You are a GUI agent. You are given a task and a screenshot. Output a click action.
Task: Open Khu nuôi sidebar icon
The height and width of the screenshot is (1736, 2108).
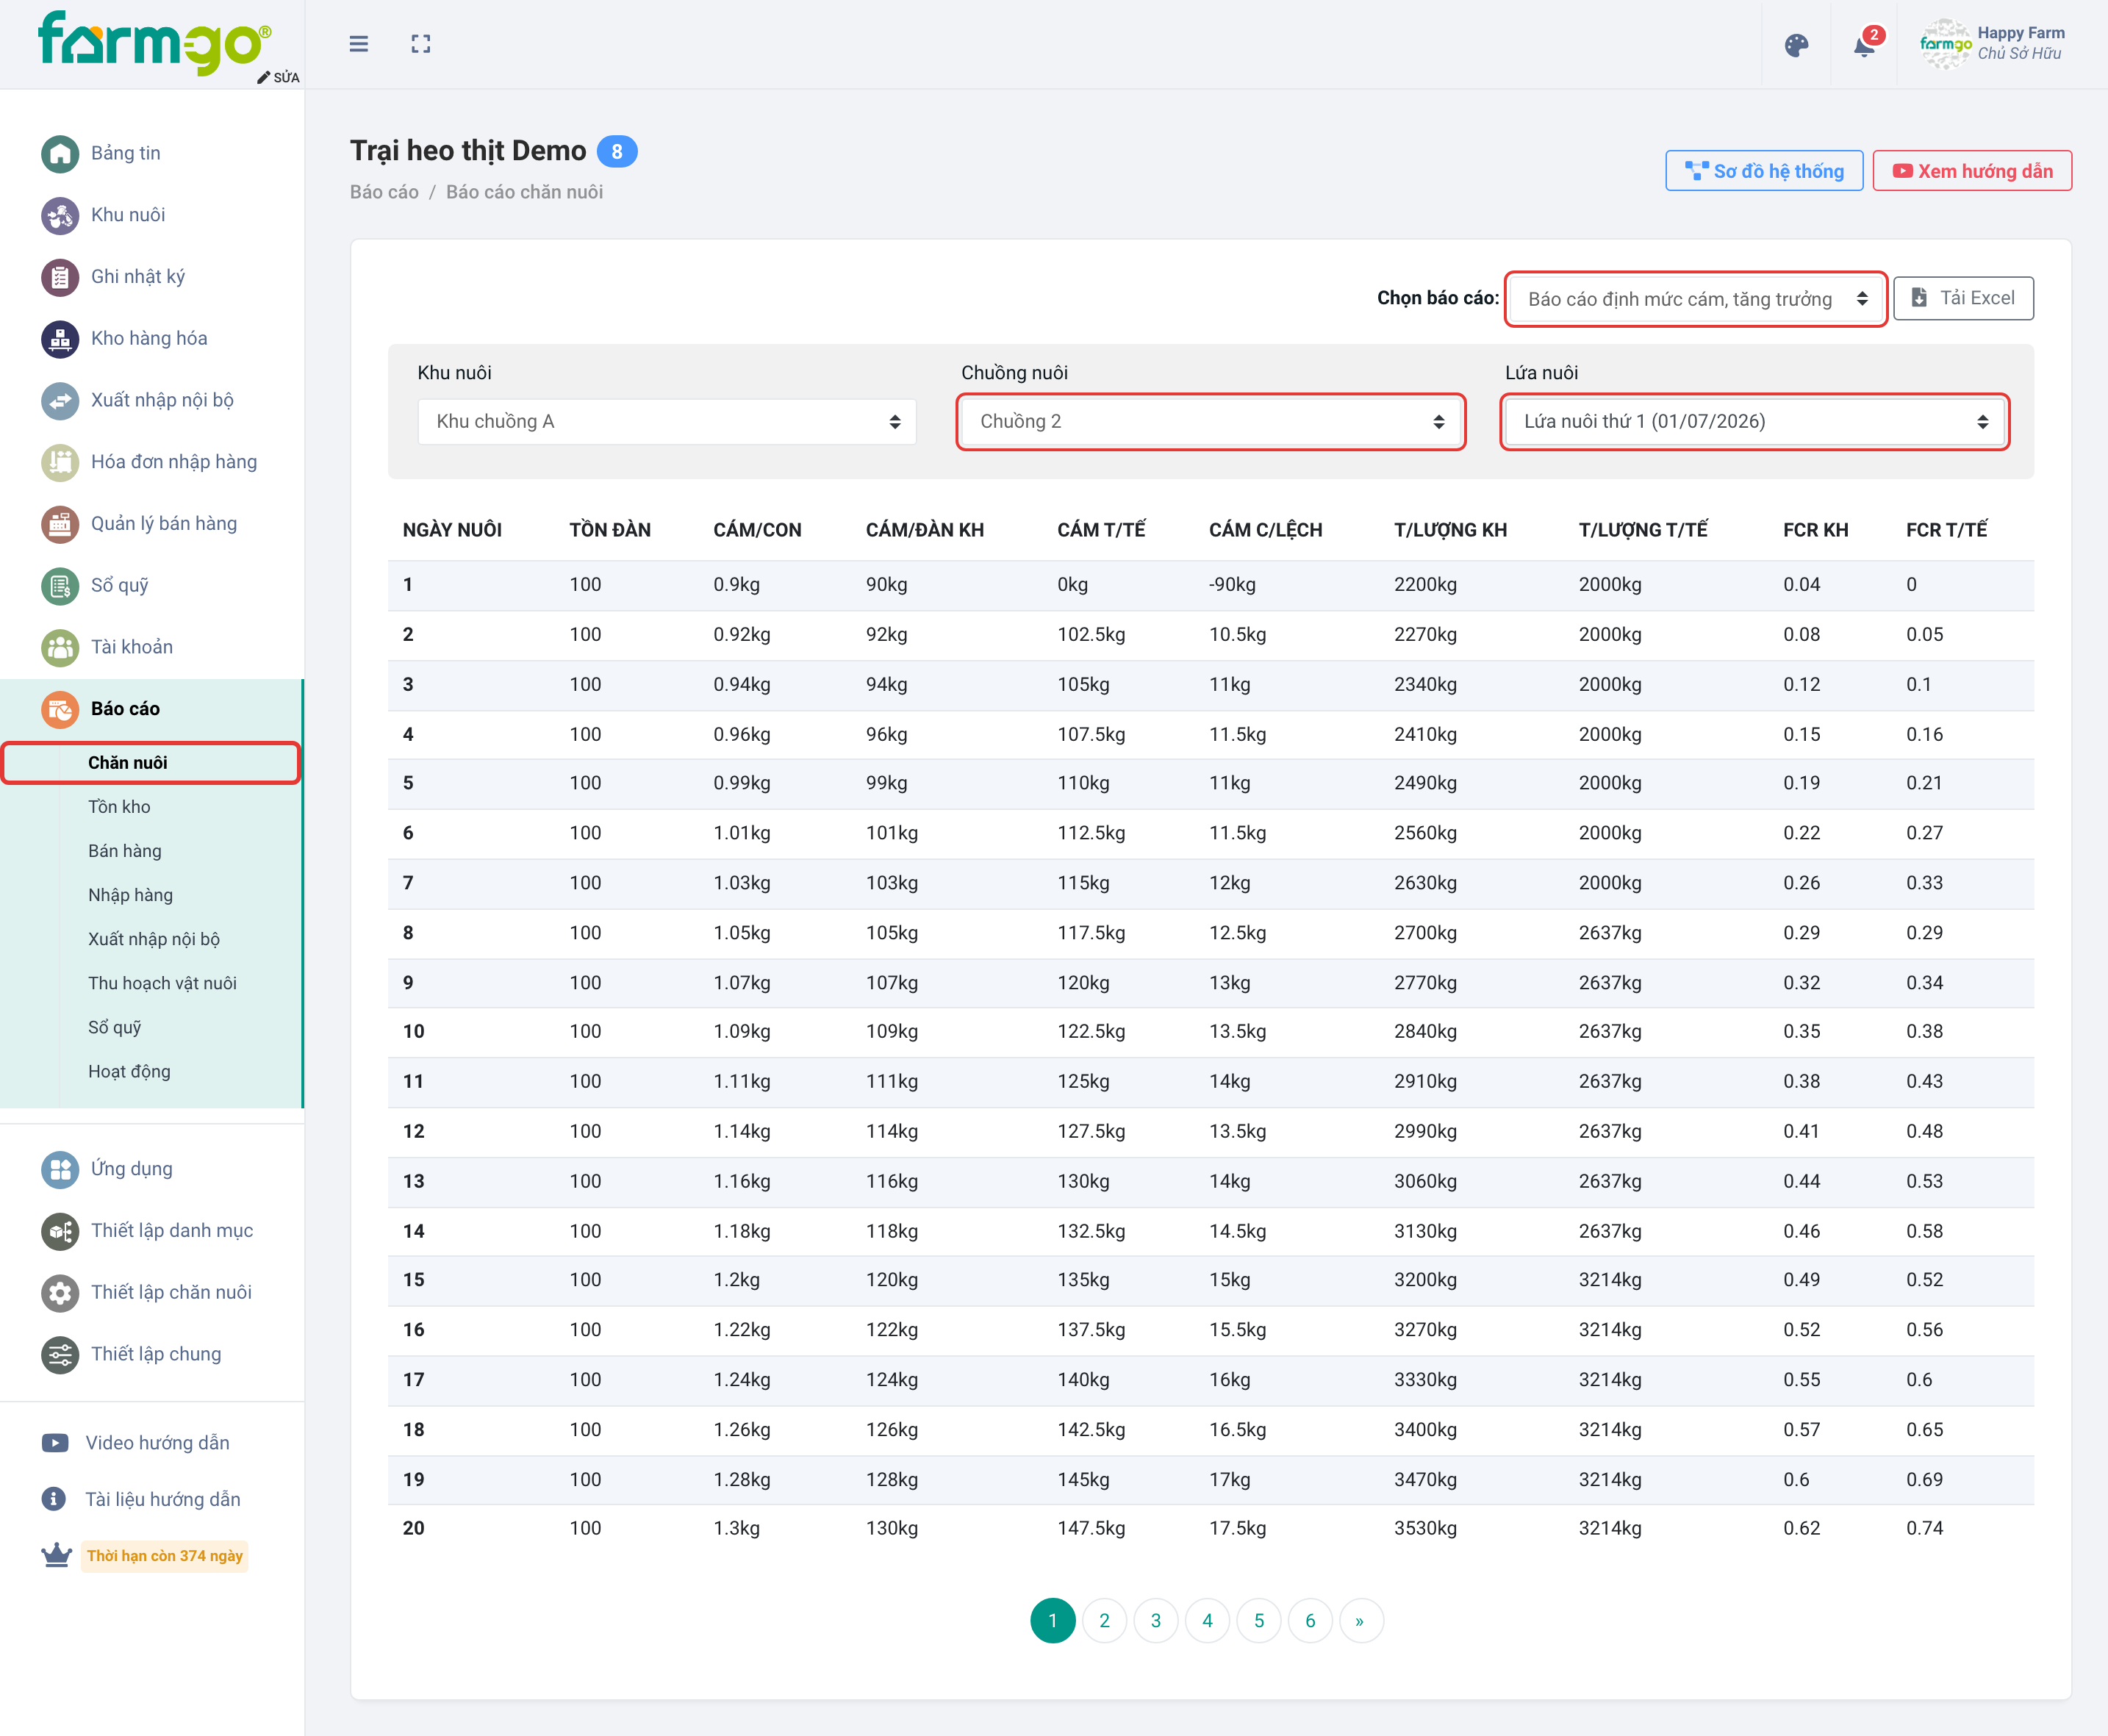pyautogui.click(x=60, y=215)
